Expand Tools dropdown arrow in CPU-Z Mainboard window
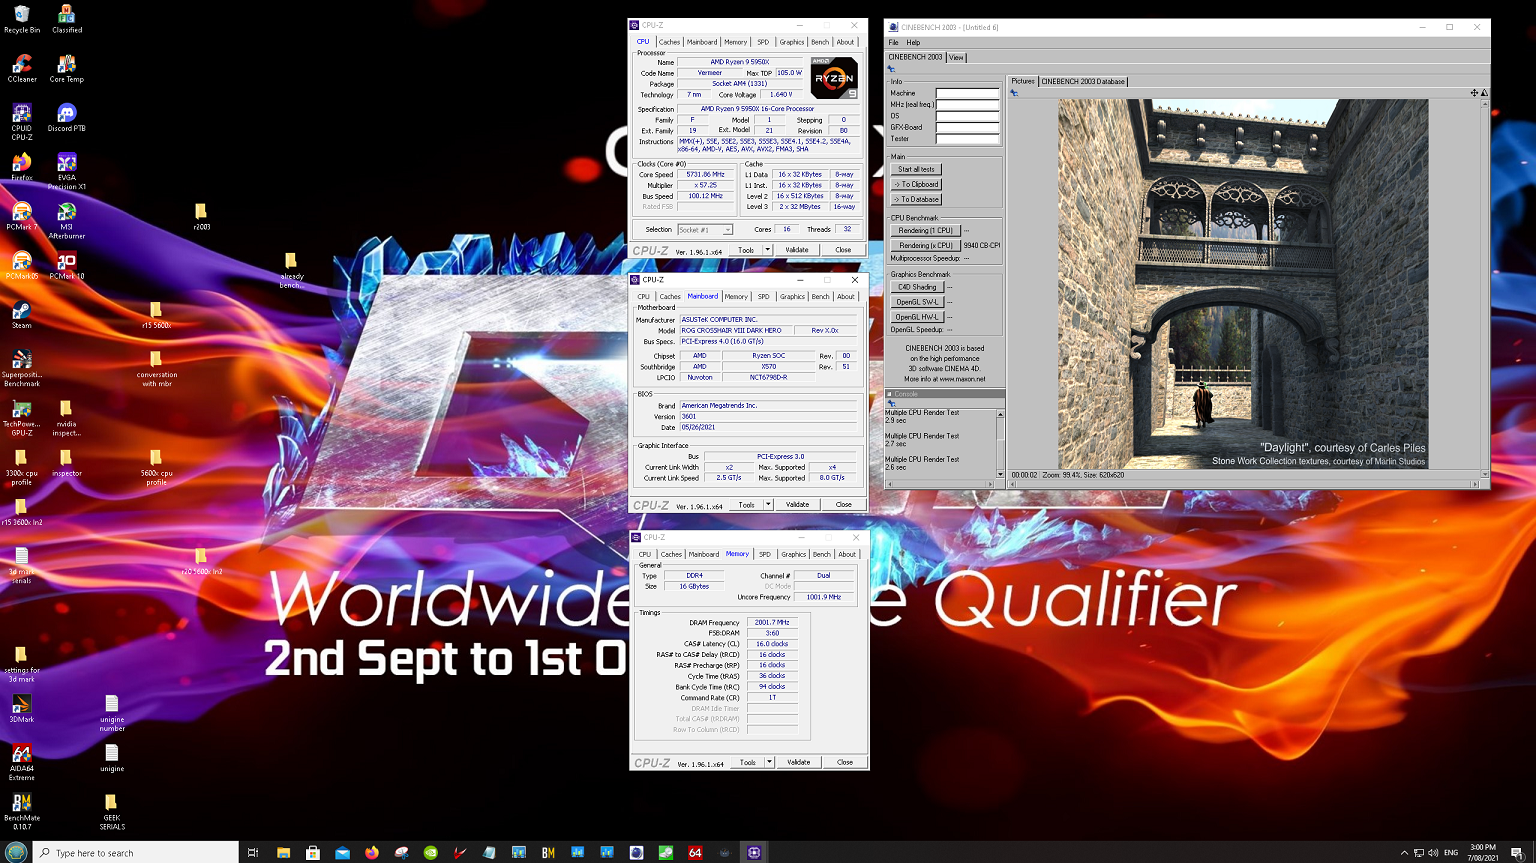1536x863 pixels. coord(768,504)
